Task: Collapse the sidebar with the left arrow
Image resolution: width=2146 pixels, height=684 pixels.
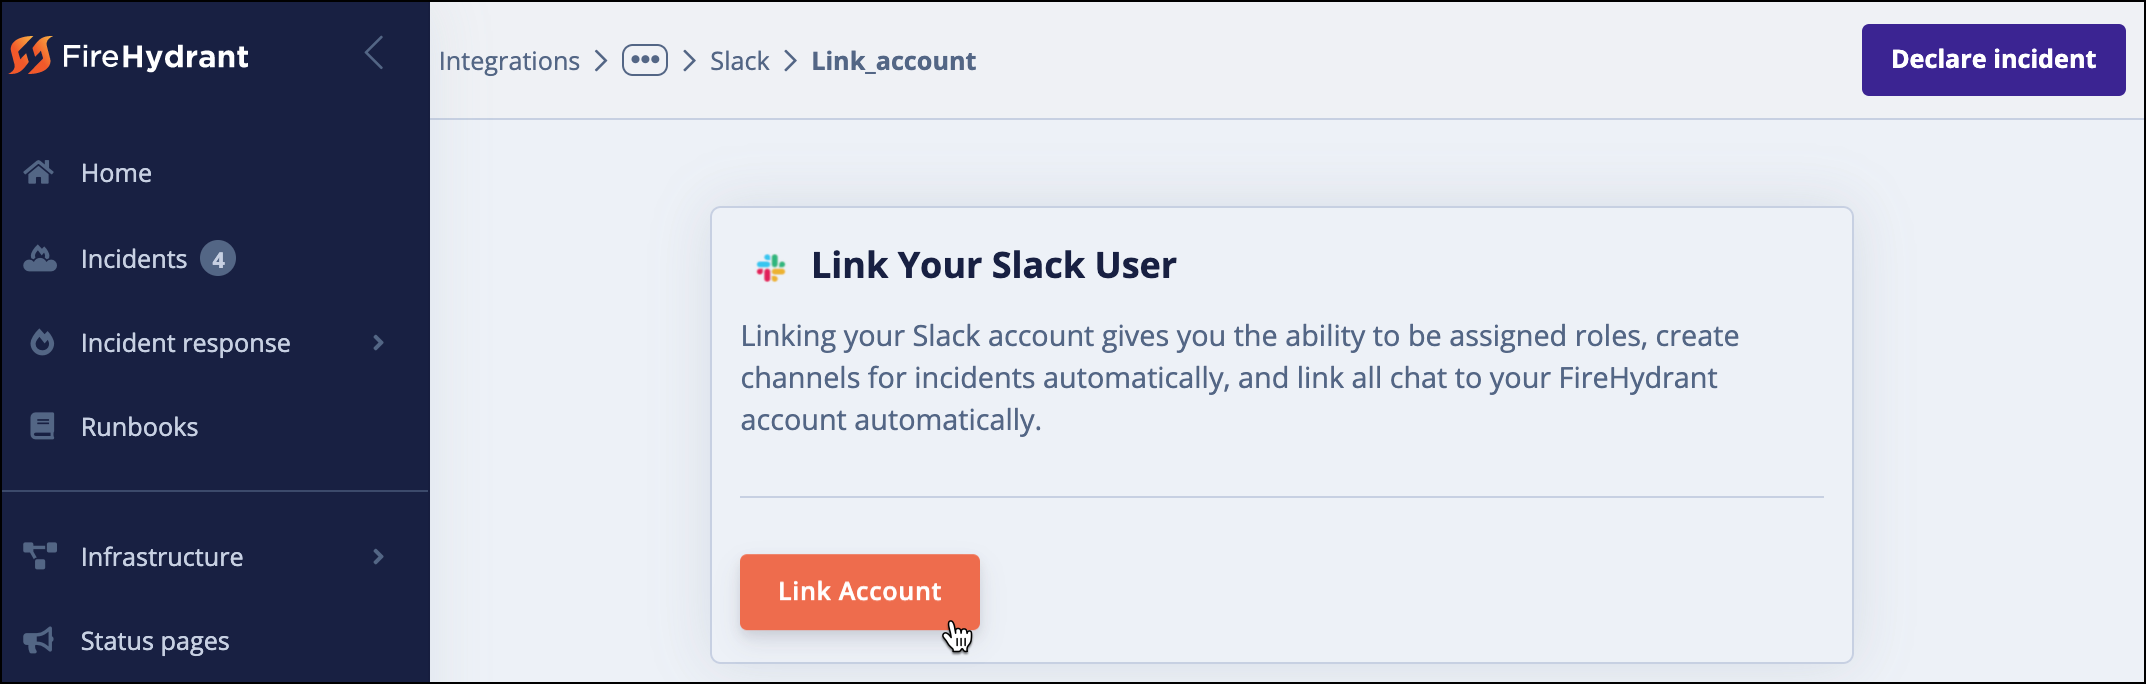Action: (x=374, y=54)
